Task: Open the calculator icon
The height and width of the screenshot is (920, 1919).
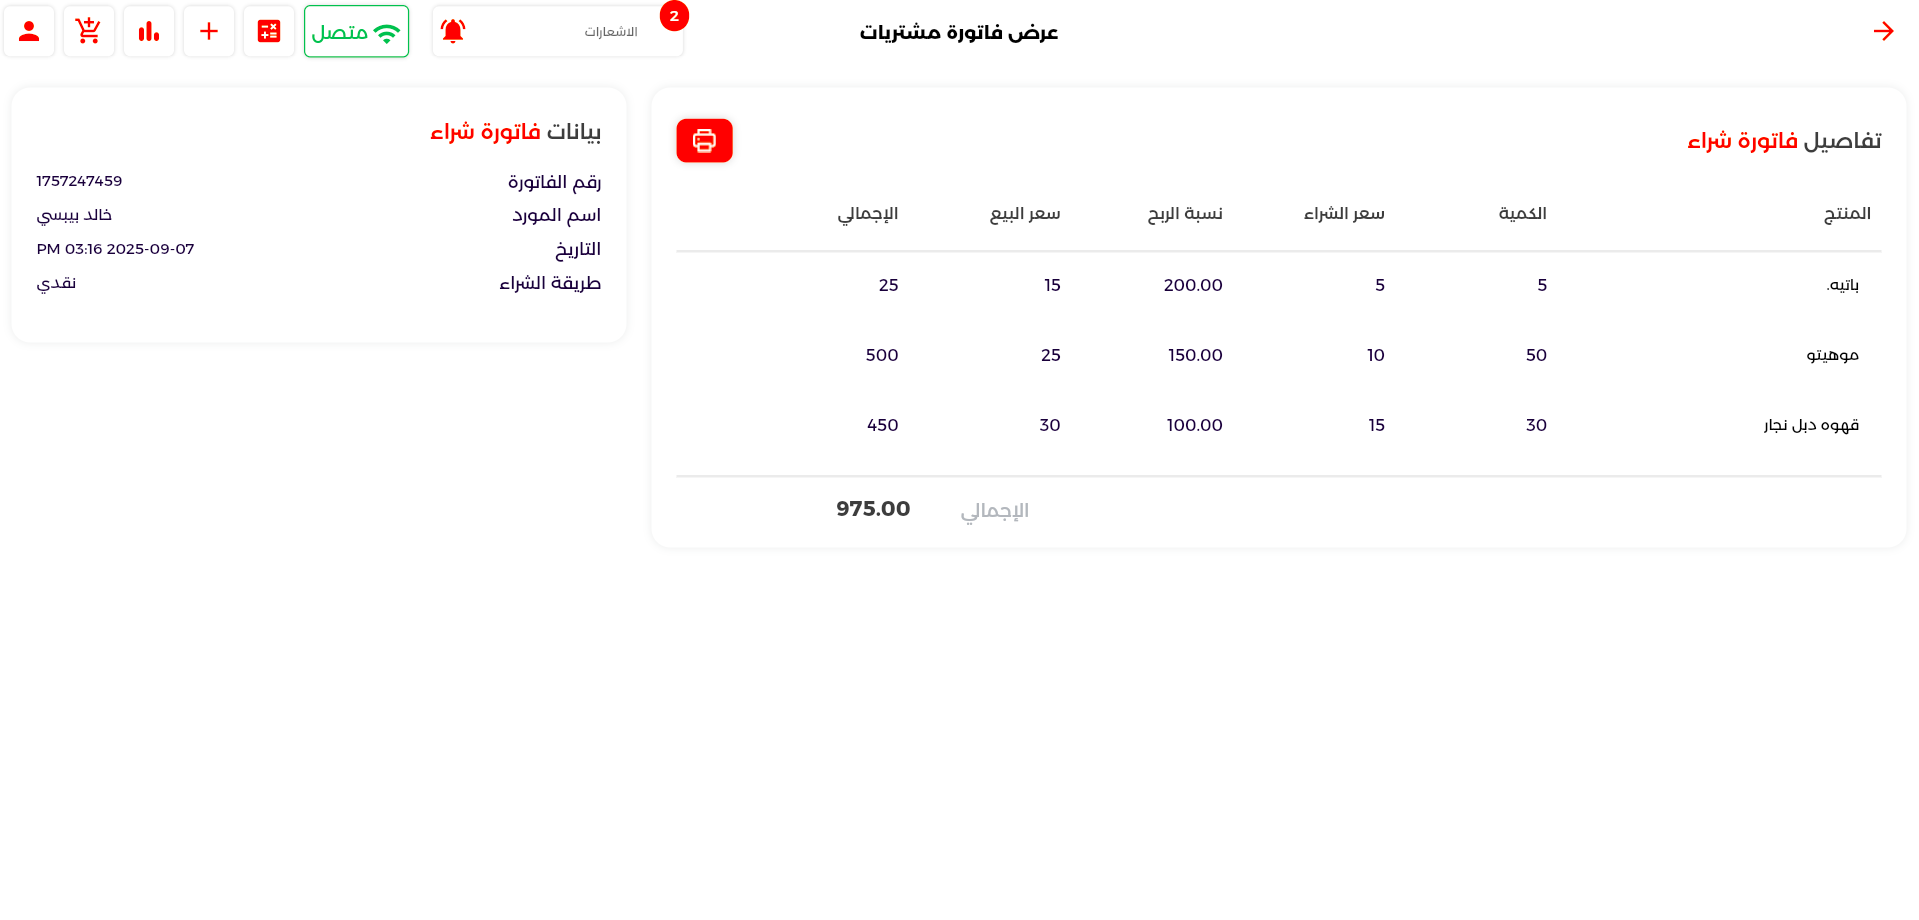Action: click(x=269, y=31)
